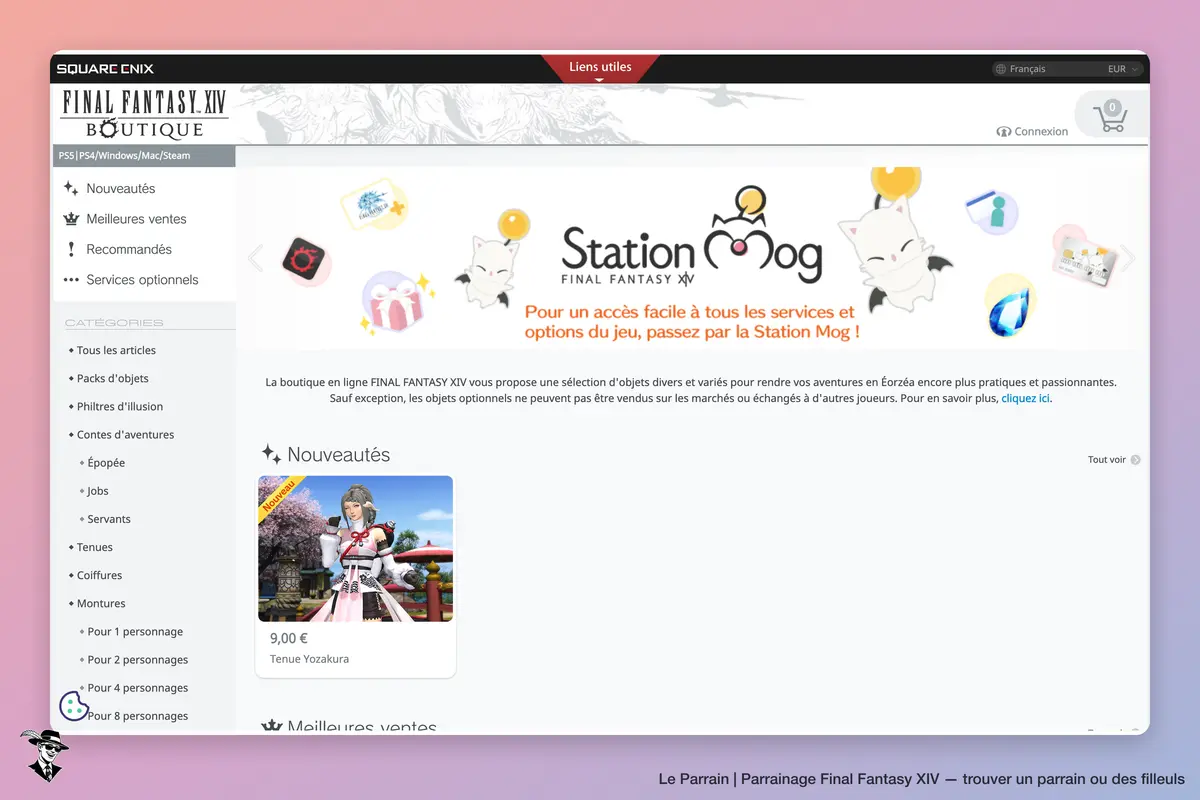Select Tenues category

95,547
